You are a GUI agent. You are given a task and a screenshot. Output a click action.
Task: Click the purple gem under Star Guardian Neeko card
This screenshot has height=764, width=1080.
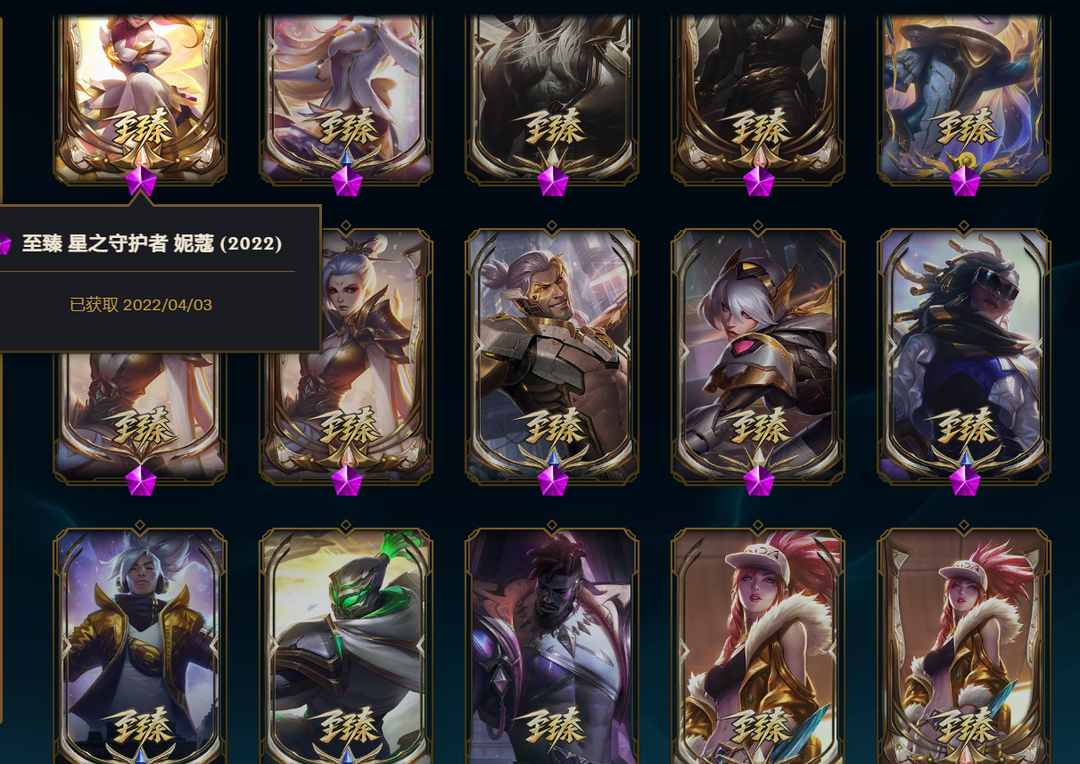[141, 181]
